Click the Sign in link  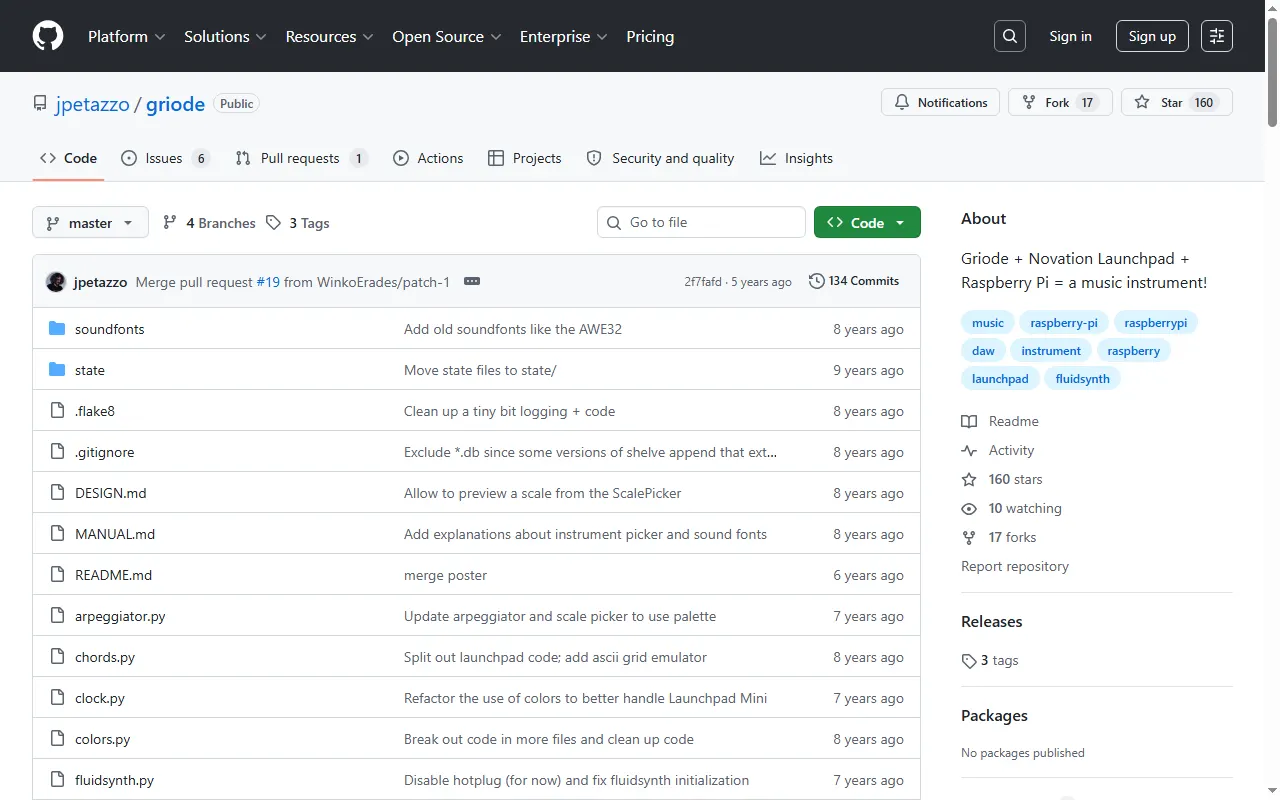[1070, 36]
